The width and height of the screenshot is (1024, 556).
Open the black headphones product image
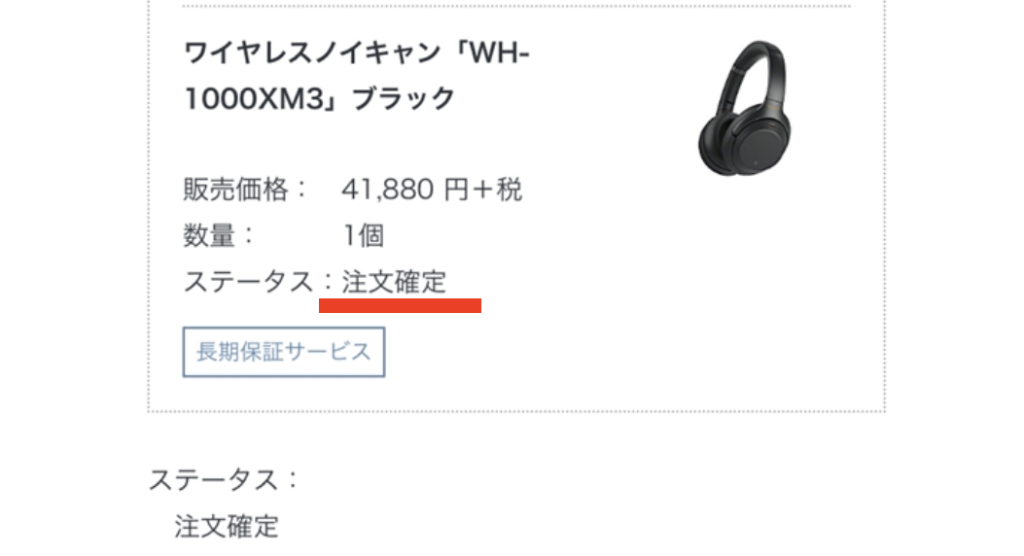point(744,108)
